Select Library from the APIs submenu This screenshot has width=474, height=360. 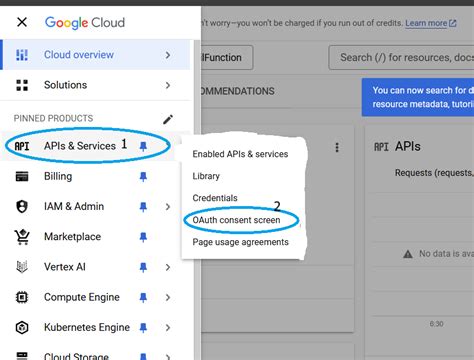pos(206,176)
